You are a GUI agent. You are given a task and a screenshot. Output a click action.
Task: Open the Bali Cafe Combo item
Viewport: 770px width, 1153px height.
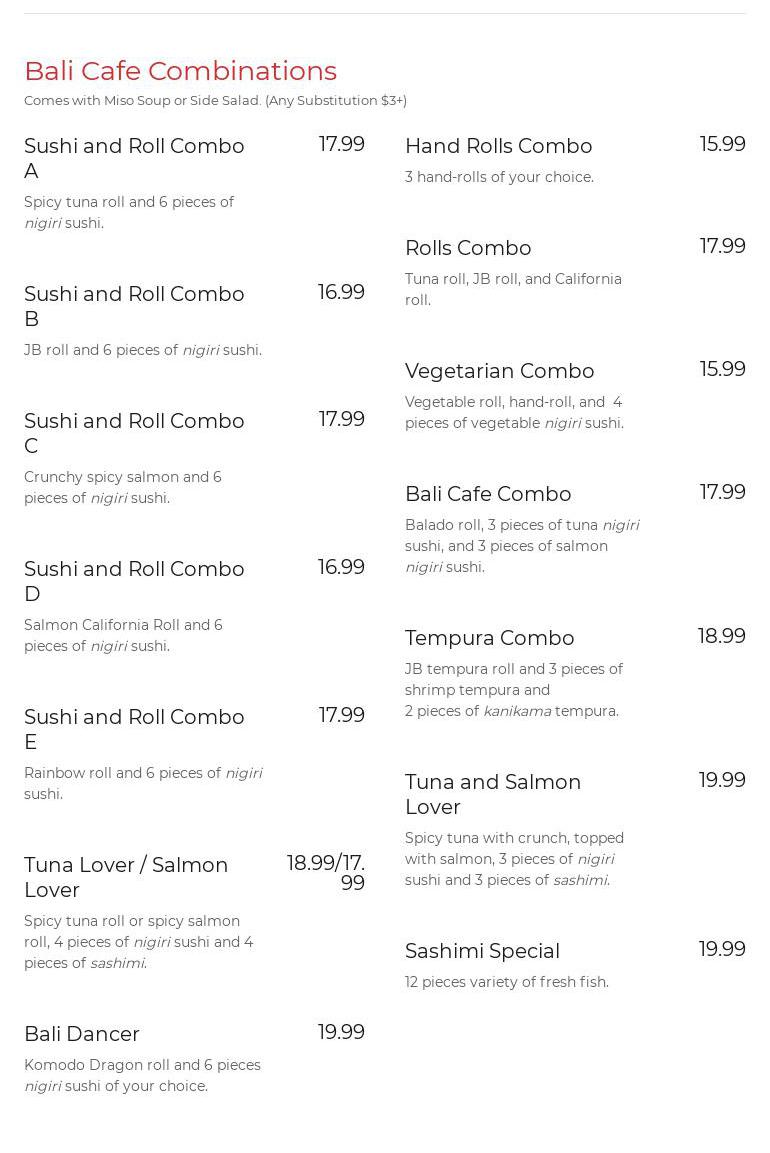point(488,494)
